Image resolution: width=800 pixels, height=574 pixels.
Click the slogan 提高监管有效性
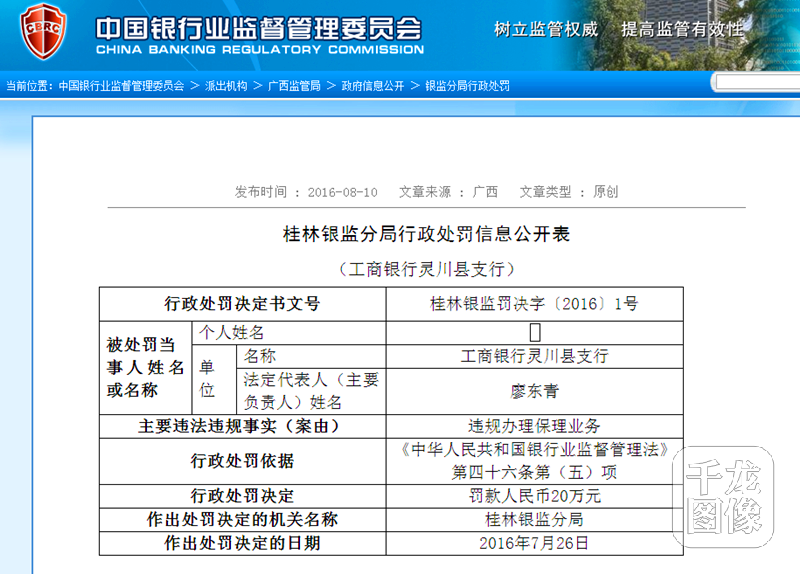(x=682, y=29)
